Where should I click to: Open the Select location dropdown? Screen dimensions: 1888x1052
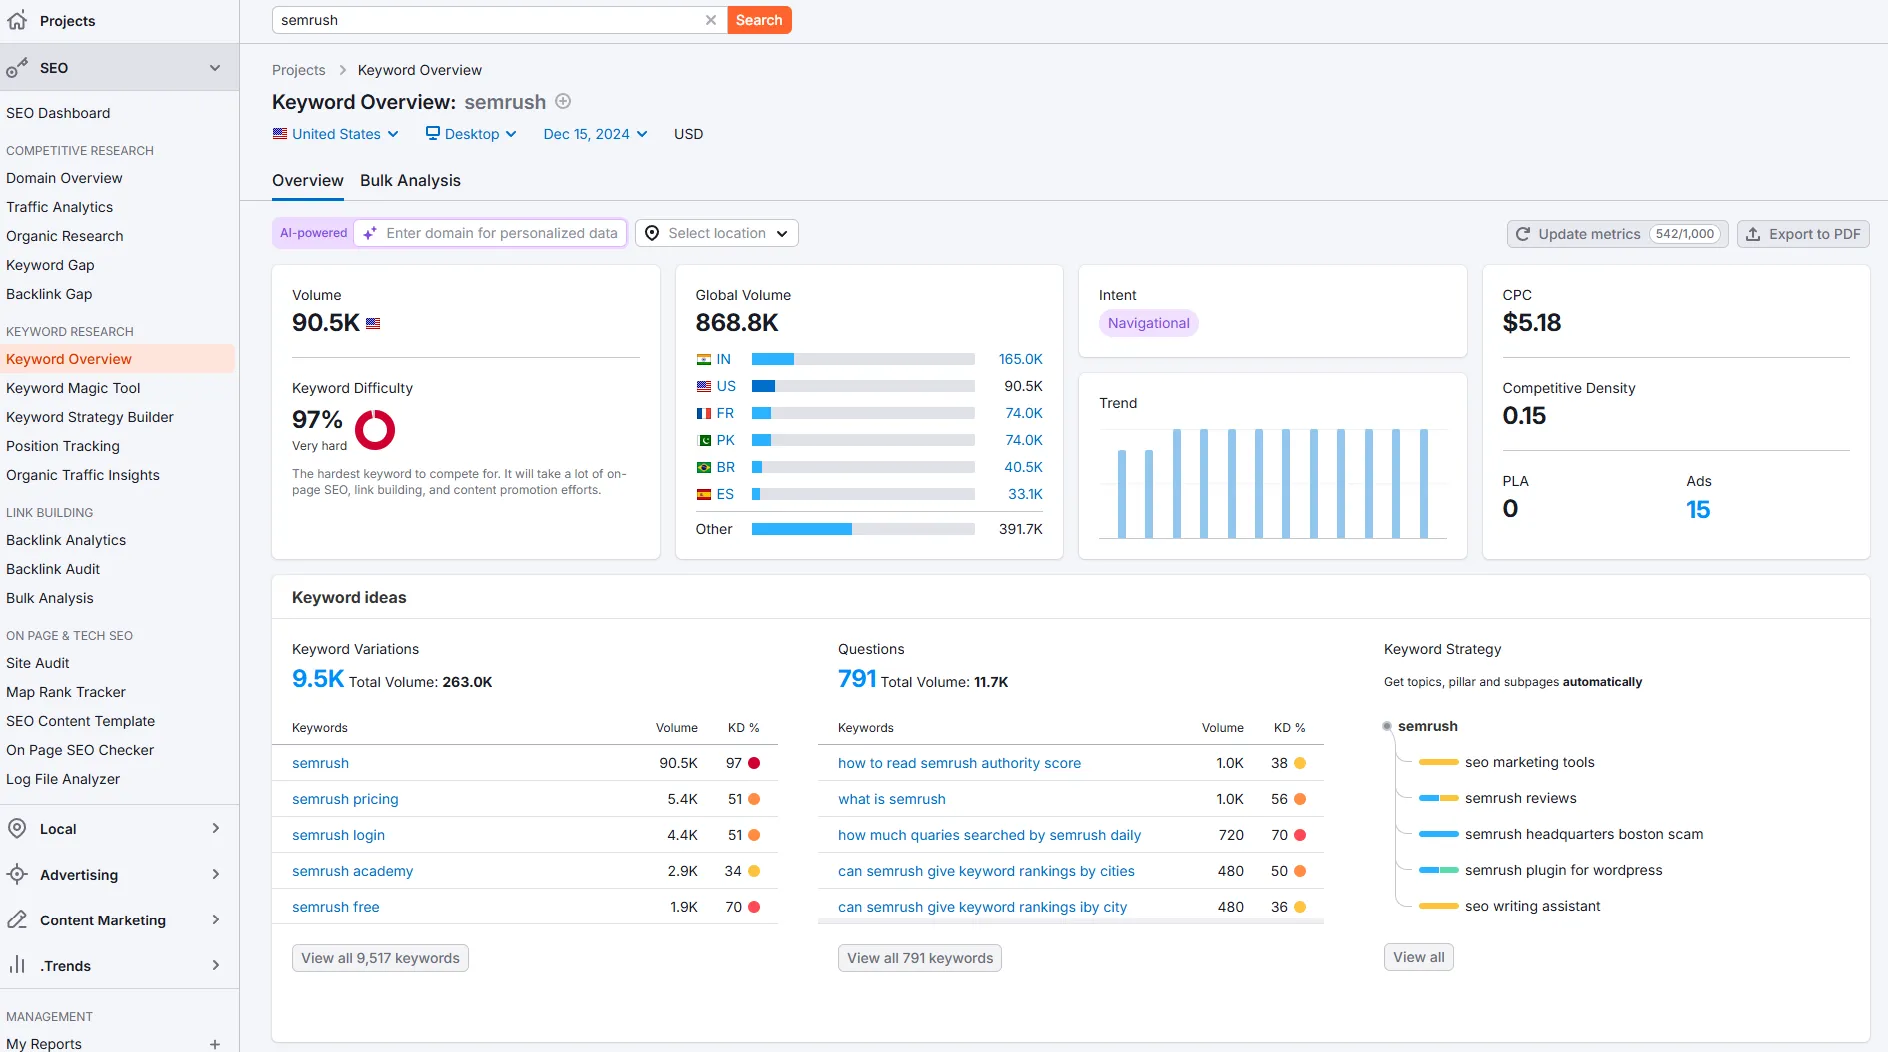click(717, 233)
